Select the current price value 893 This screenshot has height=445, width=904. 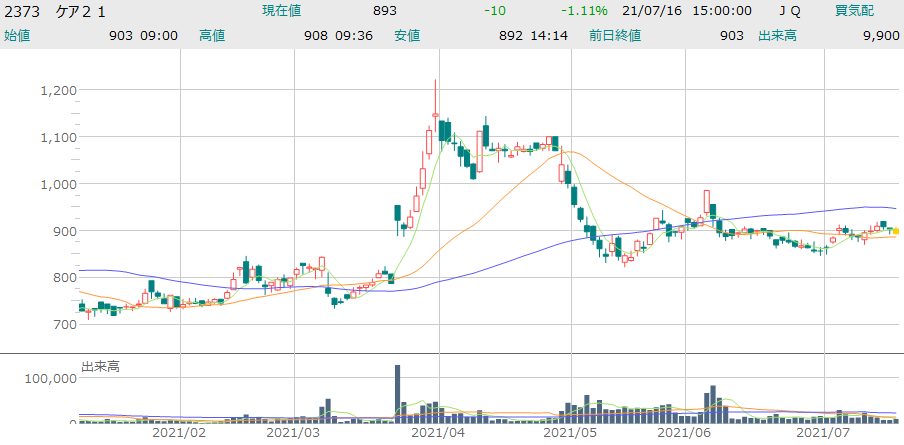(x=384, y=10)
